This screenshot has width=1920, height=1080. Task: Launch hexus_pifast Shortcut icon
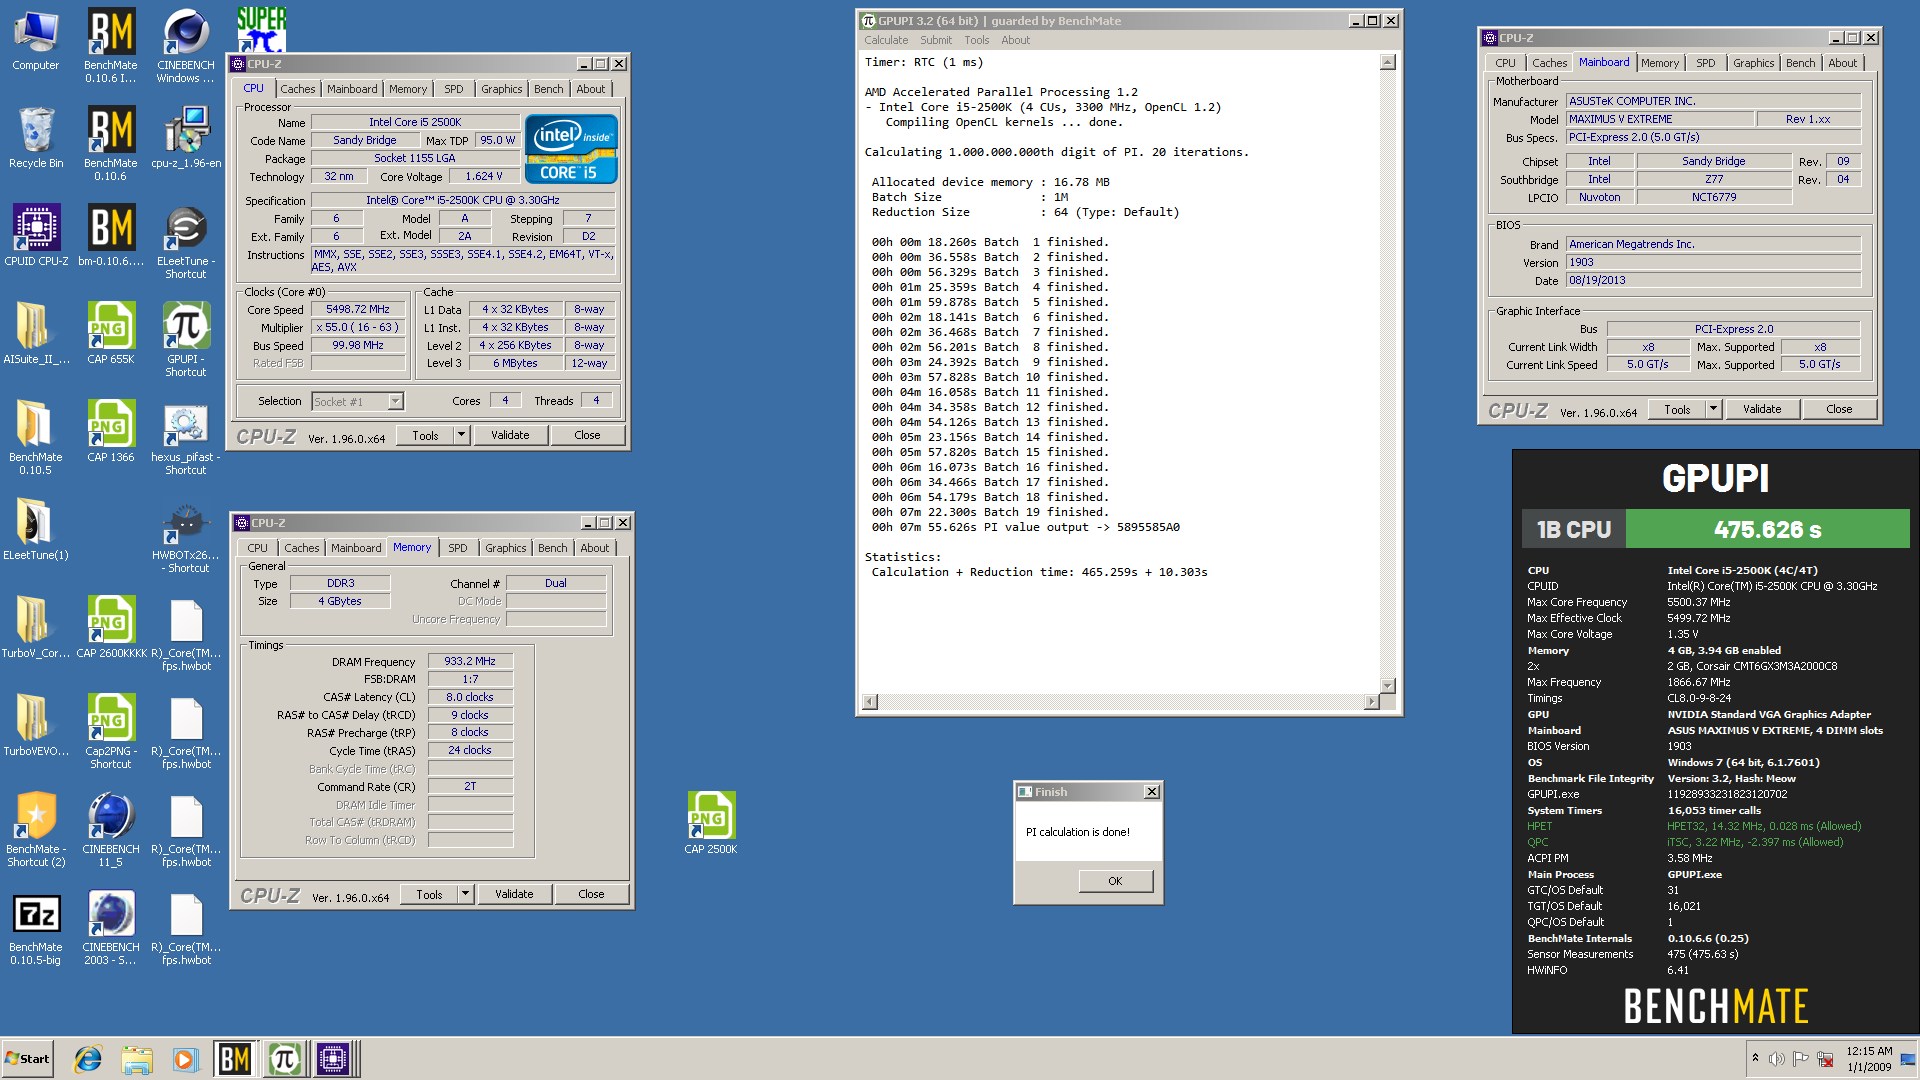pyautogui.click(x=186, y=437)
